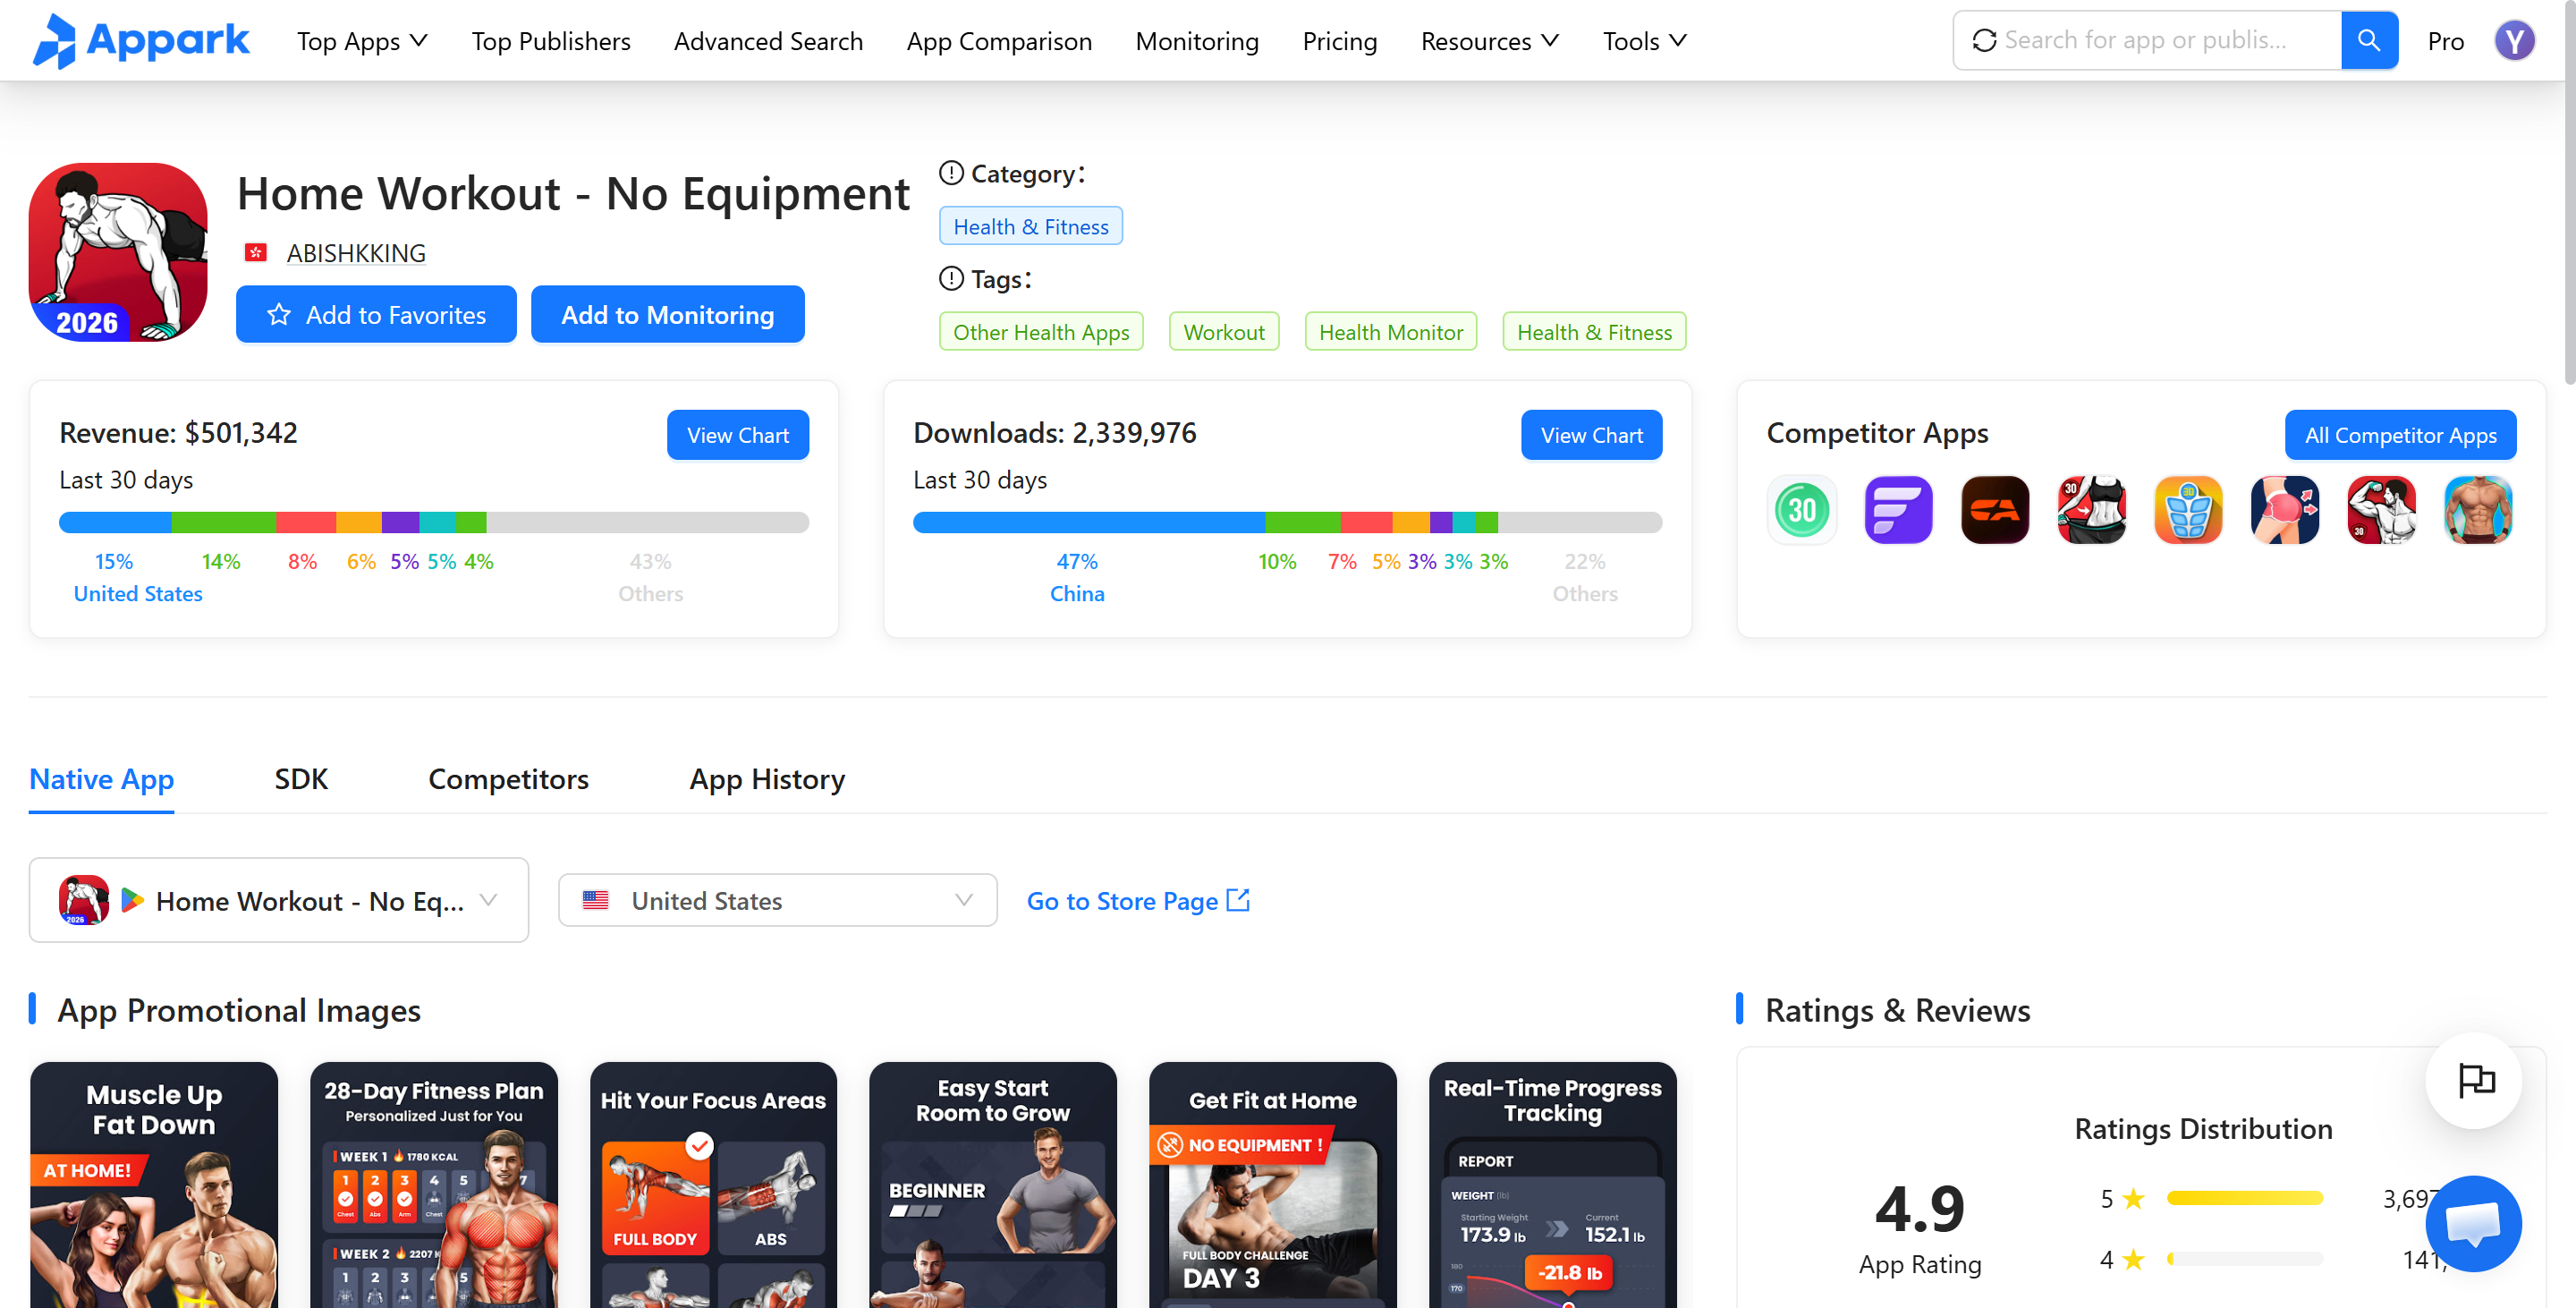2576x1308 pixels.
Task: View Chart for Revenue
Action: (737, 435)
